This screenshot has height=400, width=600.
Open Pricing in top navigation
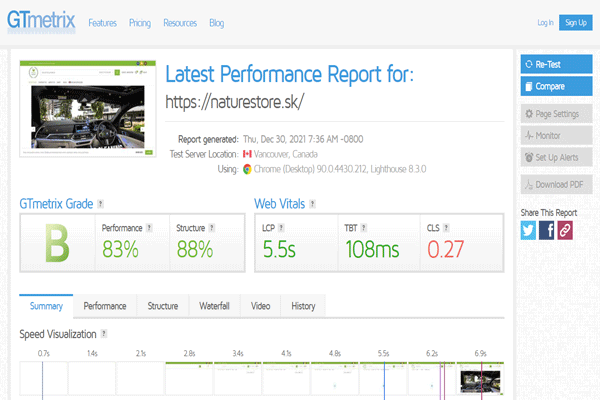pyautogui.click(x=140, y=22)
